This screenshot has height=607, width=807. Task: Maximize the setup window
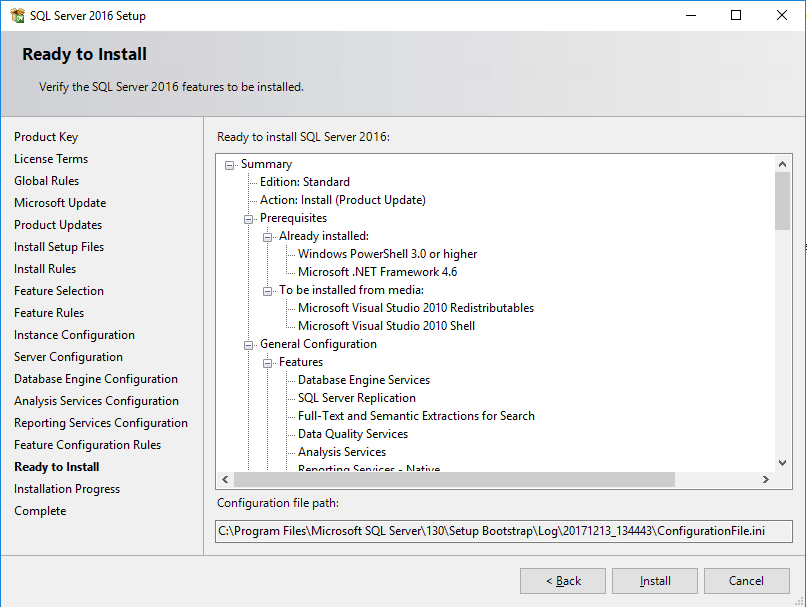(736, 15)
